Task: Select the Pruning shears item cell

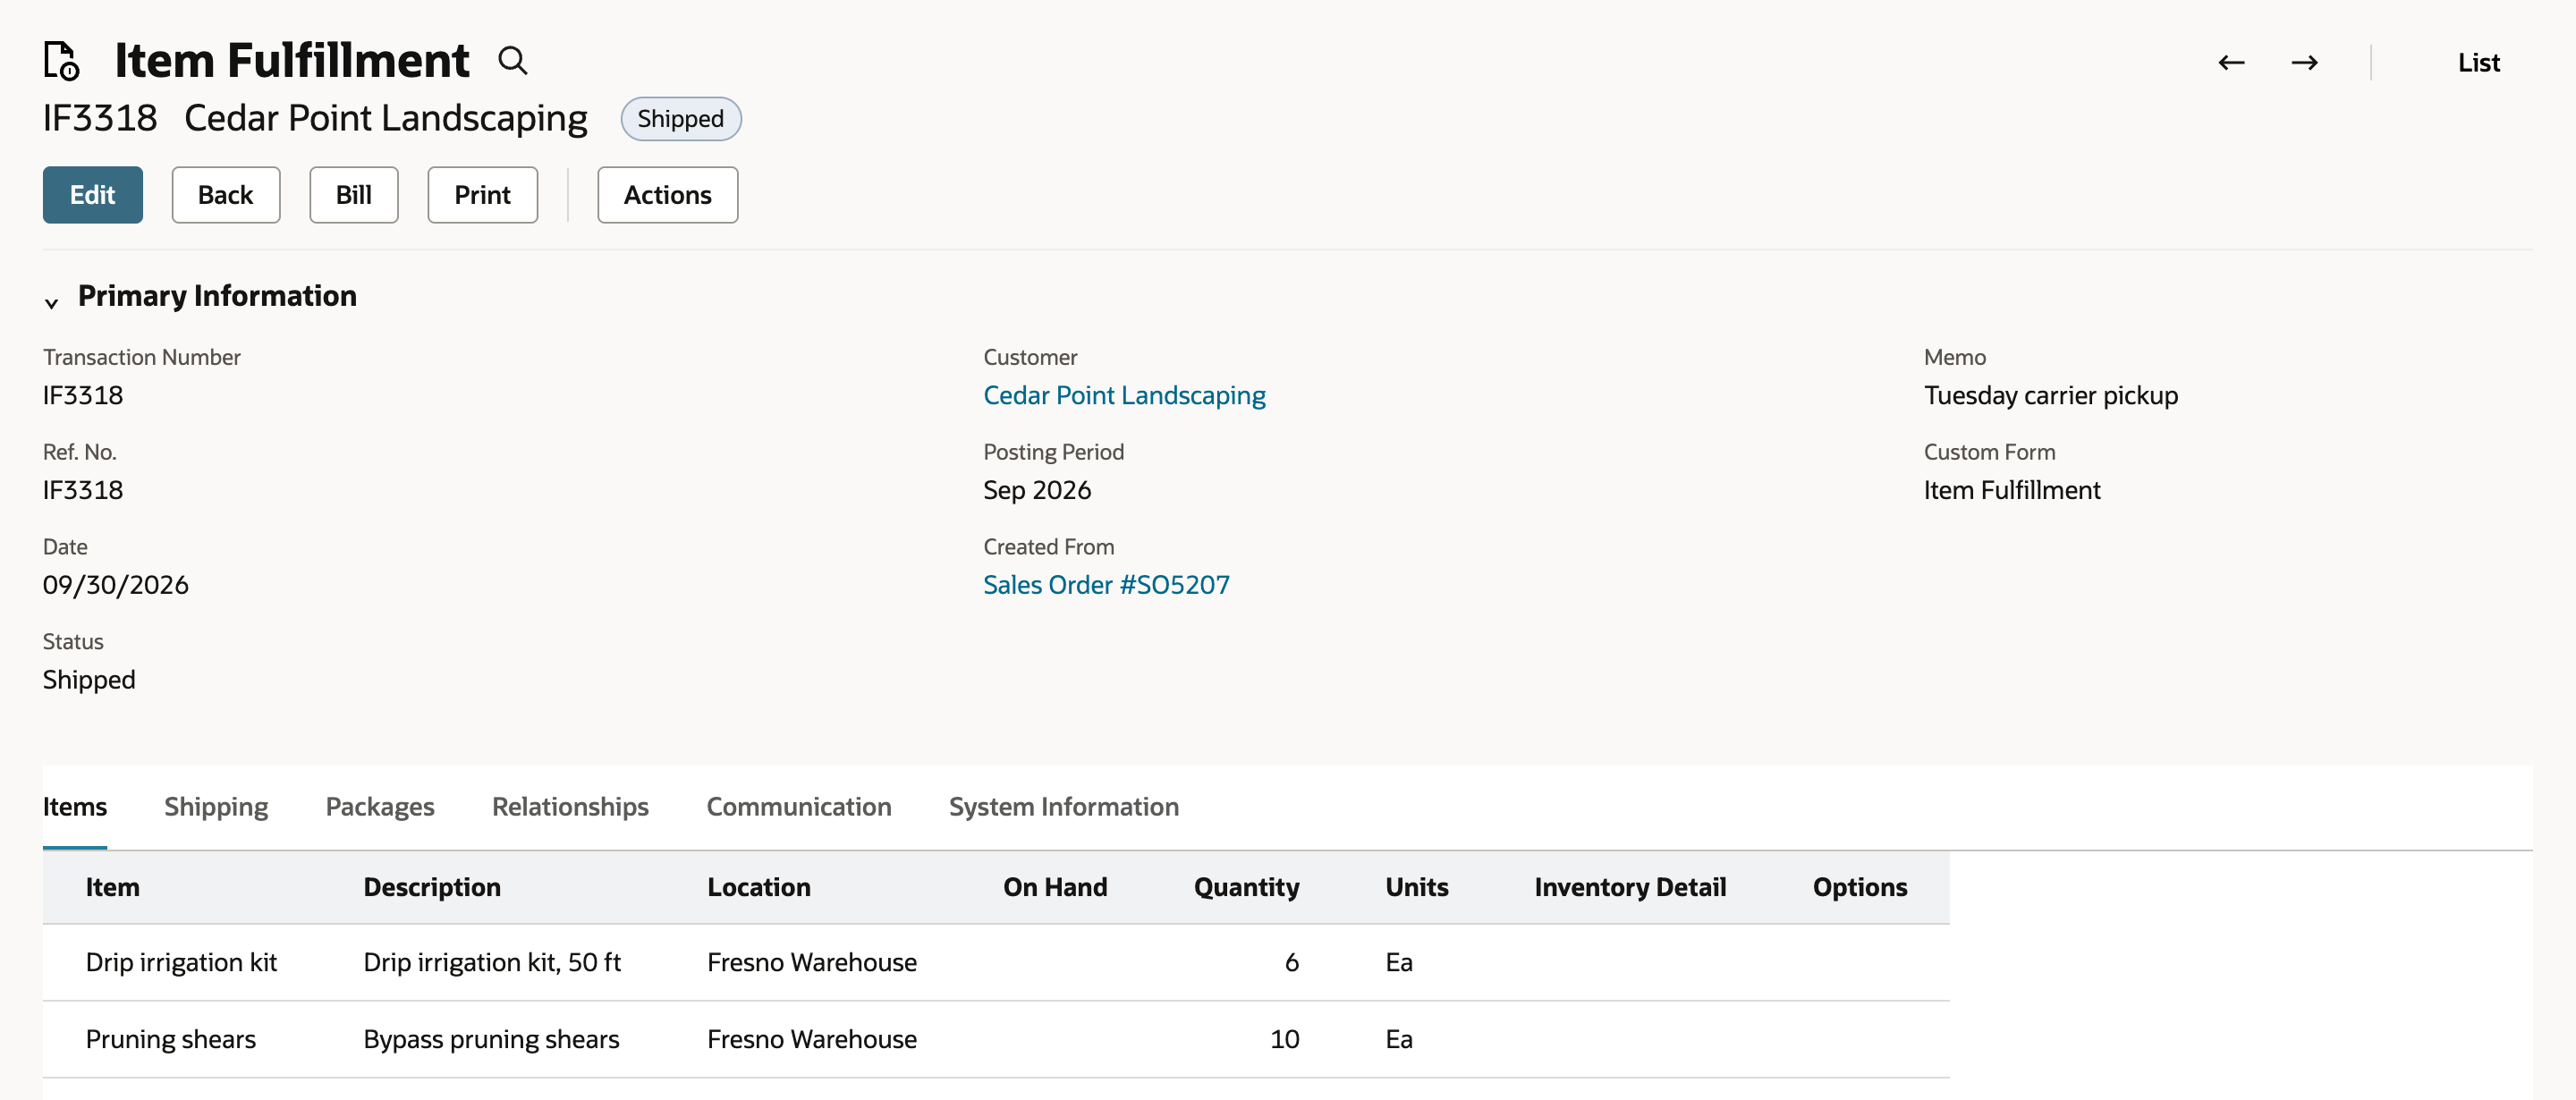Action: pos(171,1039)
